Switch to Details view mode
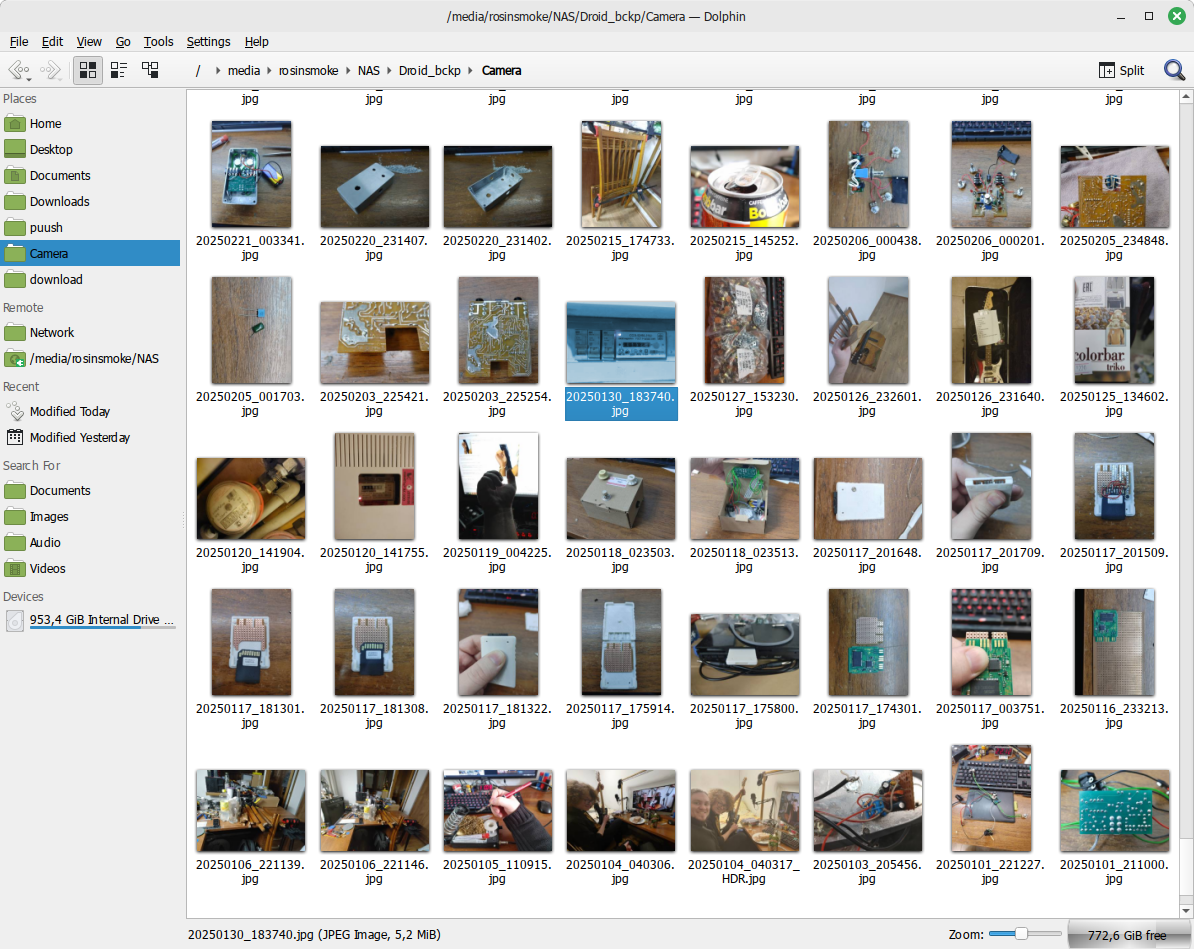This screenshot has height=949, width=1194. point(150,71)
